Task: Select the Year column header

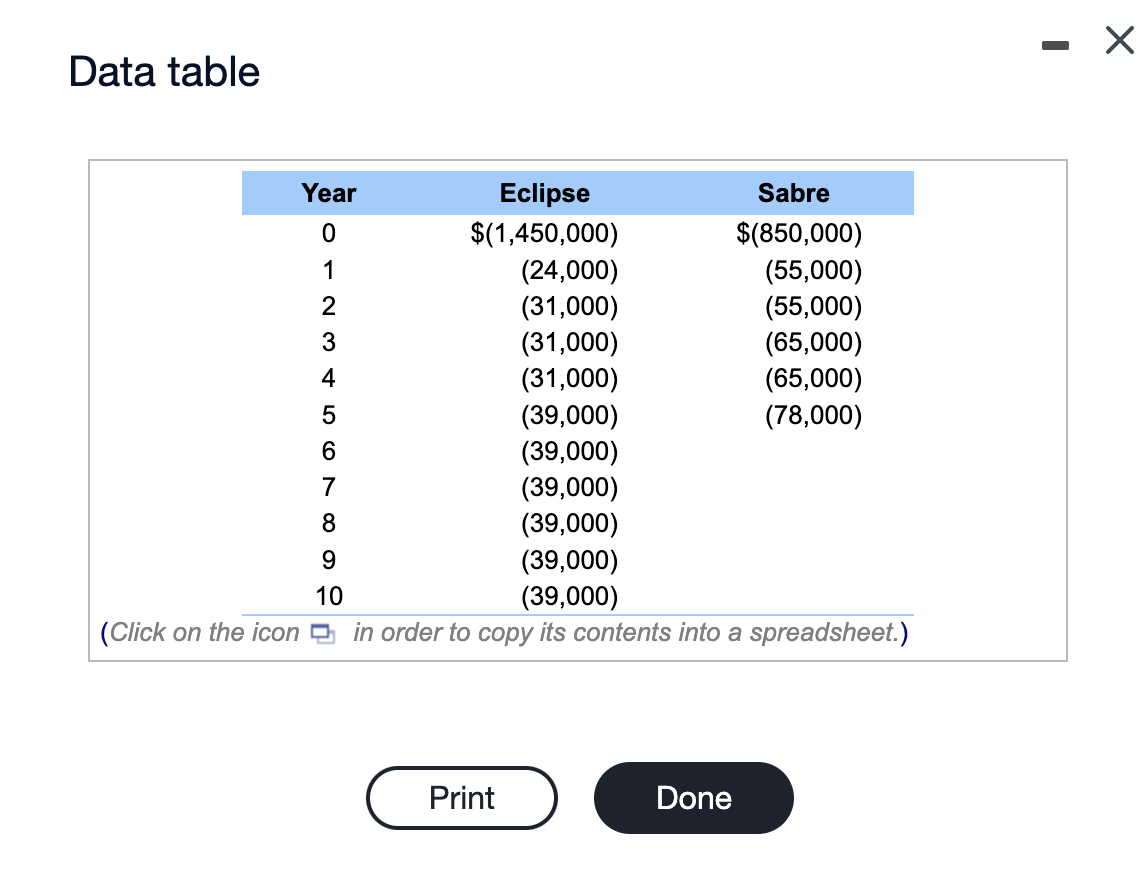Action: pos(328,193)
